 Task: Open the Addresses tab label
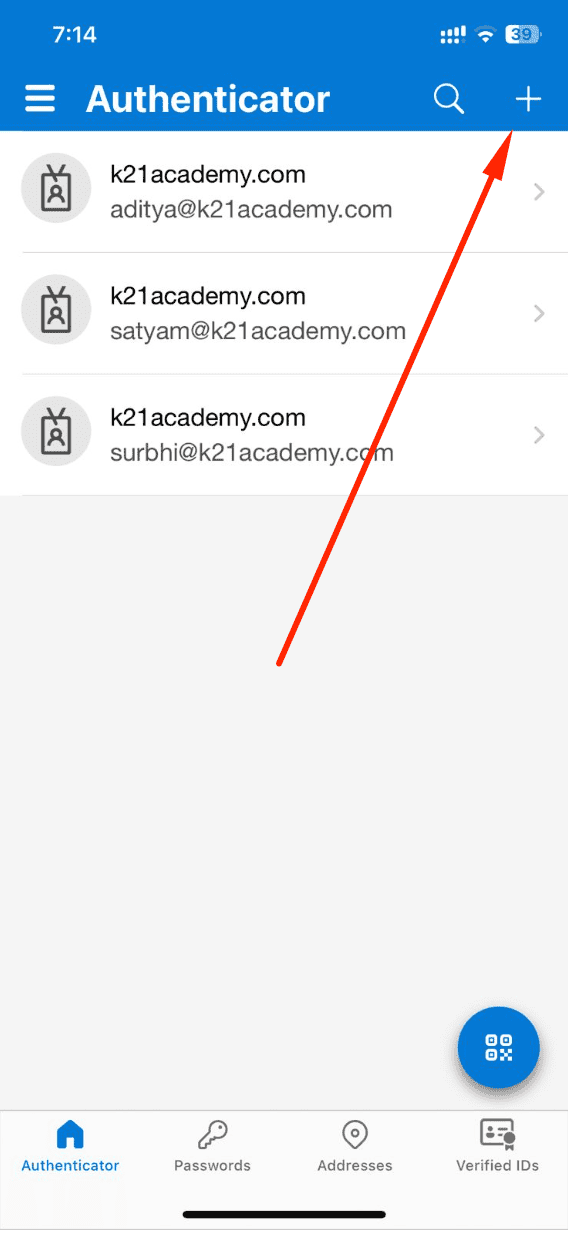click(x=355, y=1165)
